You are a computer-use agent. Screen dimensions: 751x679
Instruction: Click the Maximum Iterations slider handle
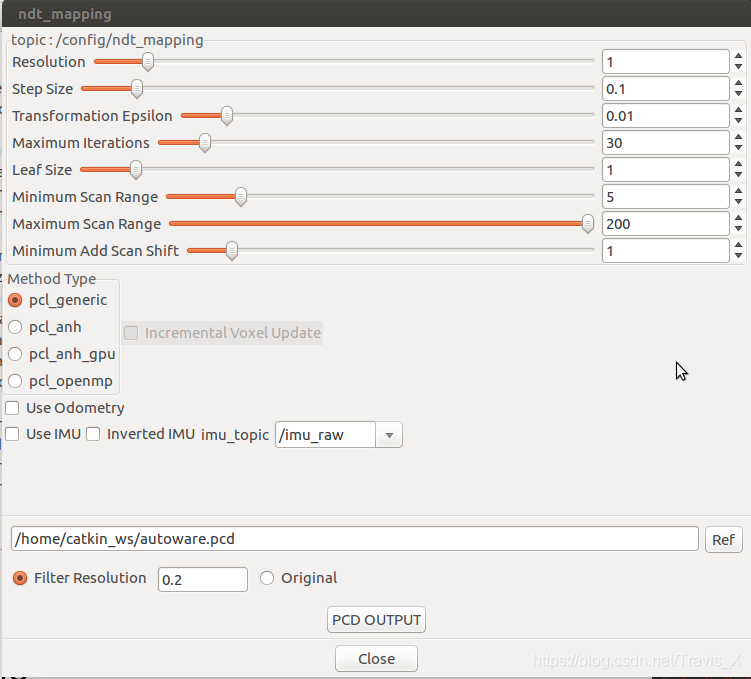click(x=205, y=143)
